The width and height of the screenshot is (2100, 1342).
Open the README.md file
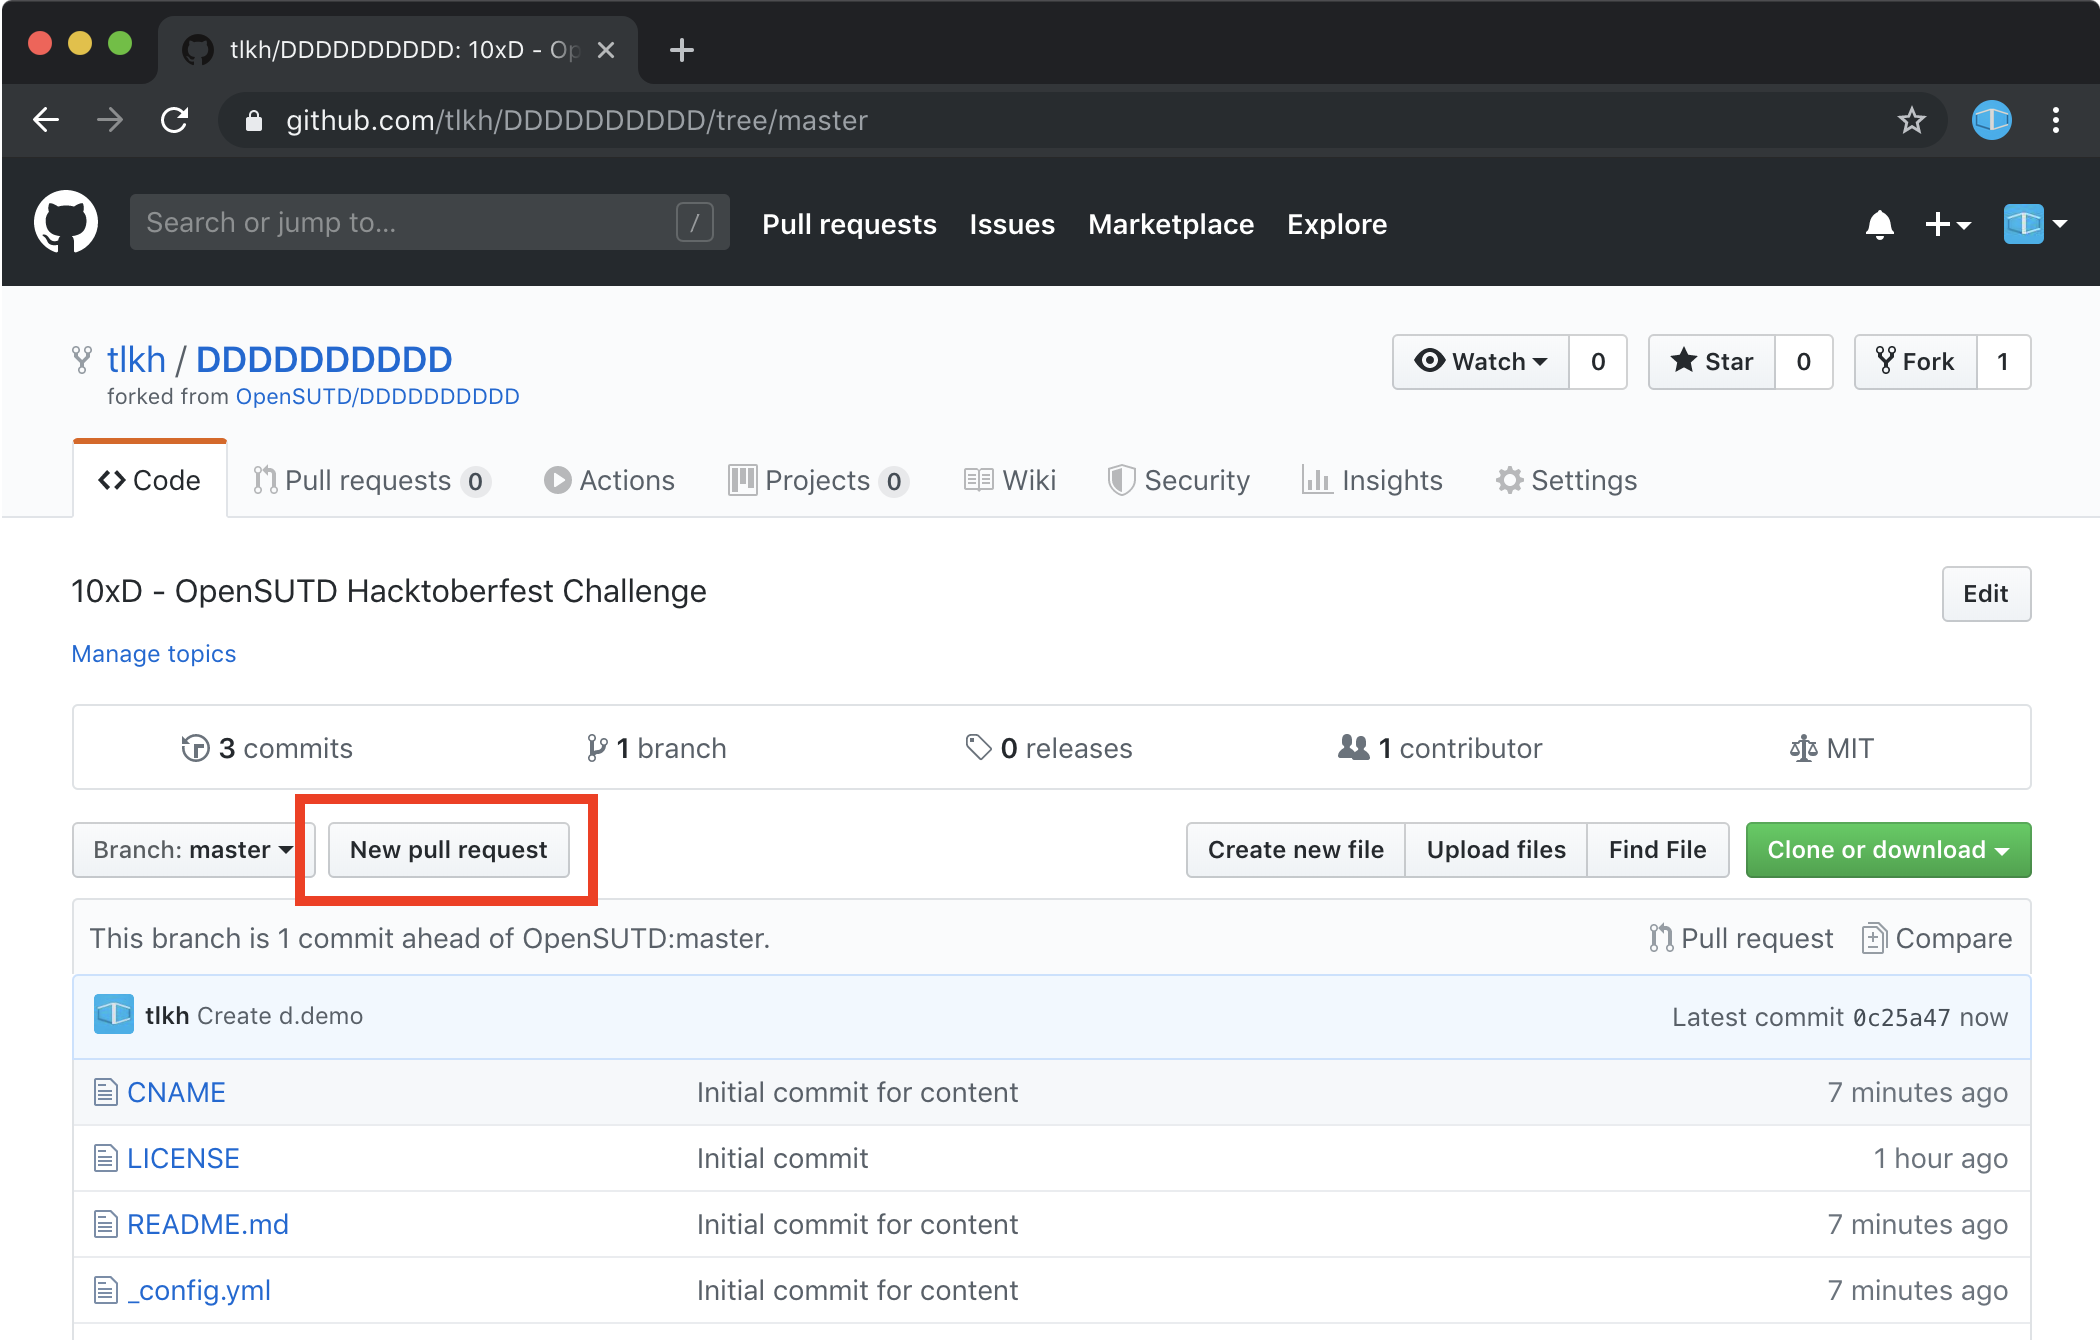click(207, 1224)
